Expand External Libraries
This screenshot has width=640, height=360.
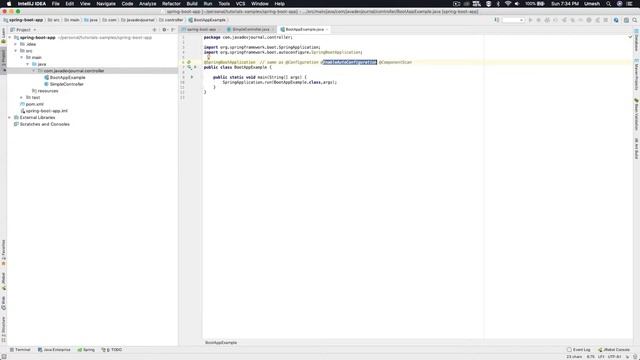click(10, 118)
